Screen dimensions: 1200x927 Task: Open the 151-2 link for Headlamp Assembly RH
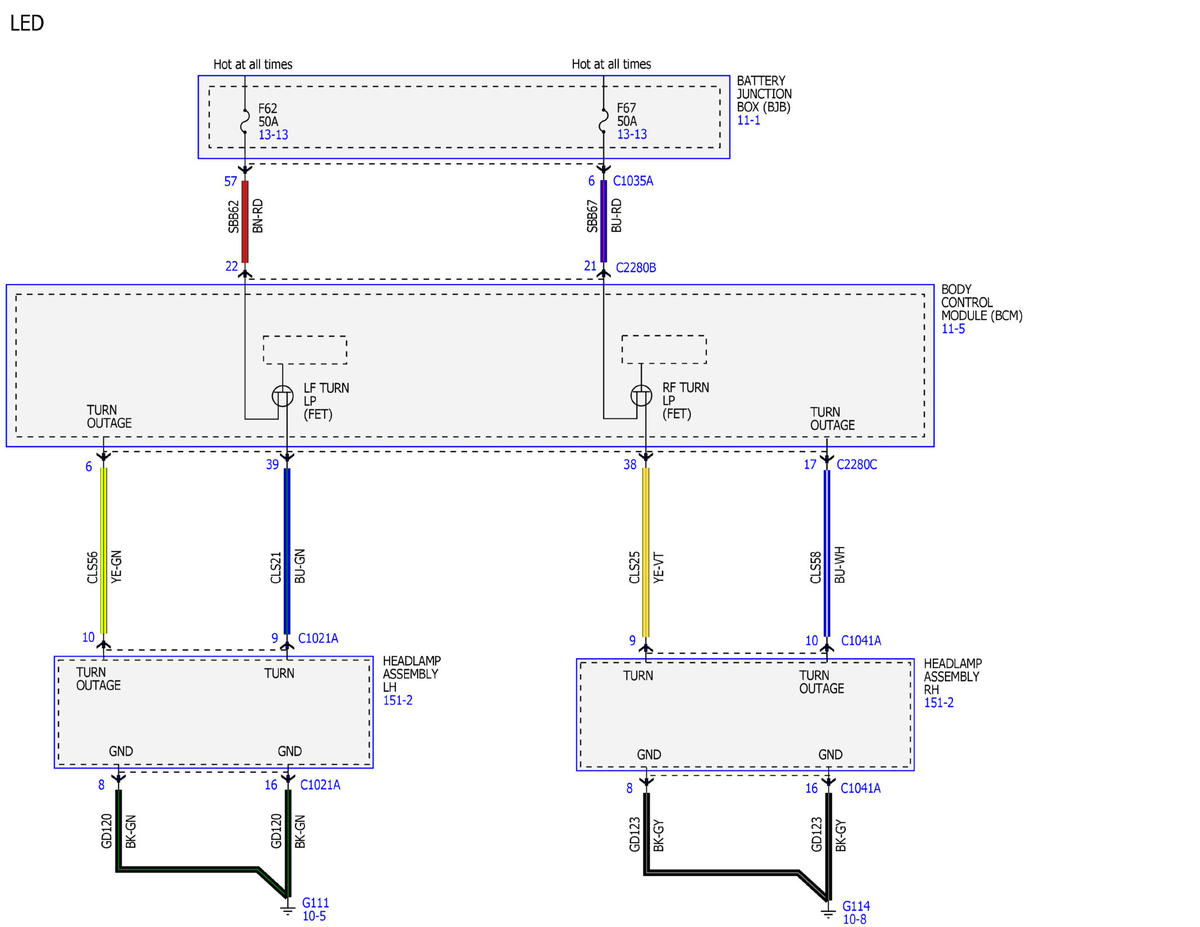click(x=939, y=703)
